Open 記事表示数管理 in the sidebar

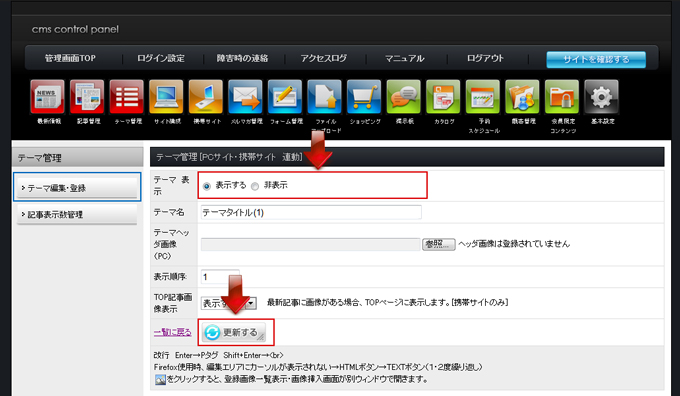coord(77,214)
